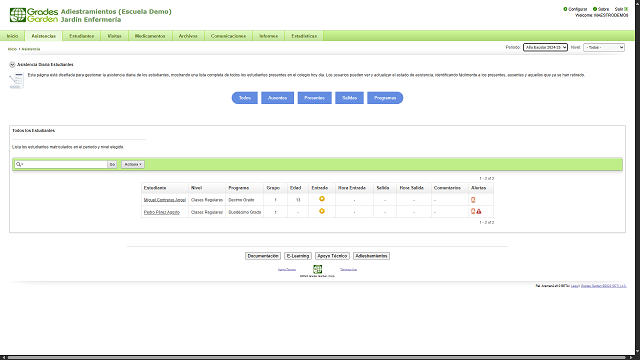640x360 pixels.
Task: Click in the student search input field
Action: 64,164
